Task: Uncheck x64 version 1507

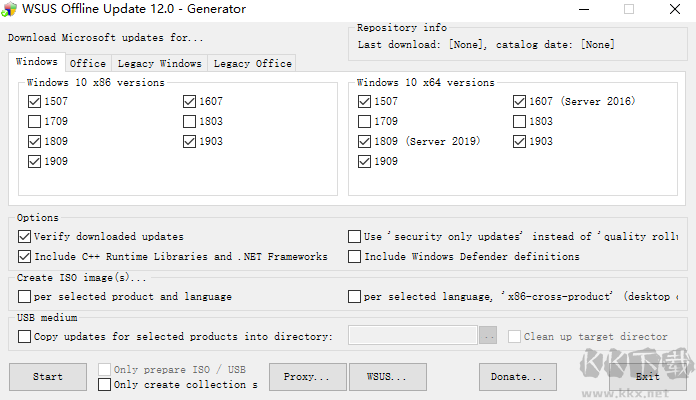Action: (364, 101)
